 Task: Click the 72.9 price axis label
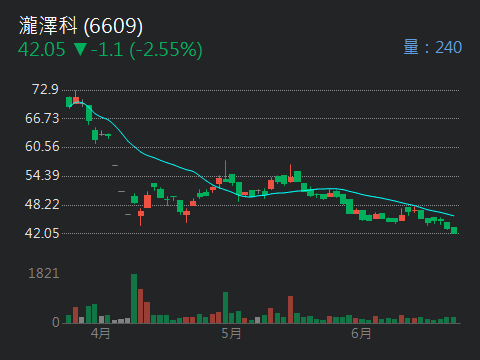(x=45, y=89)
